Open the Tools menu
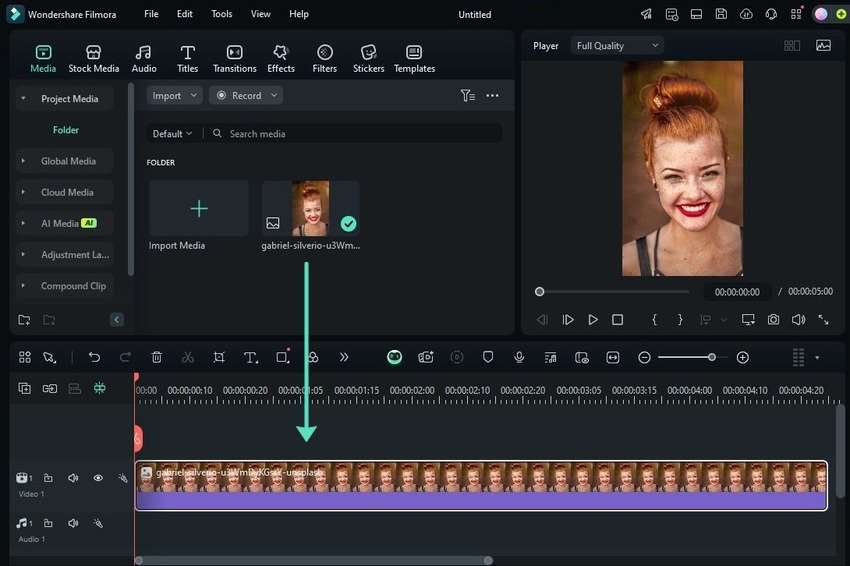Screen dimensions: 850x566 click(221, 14)
